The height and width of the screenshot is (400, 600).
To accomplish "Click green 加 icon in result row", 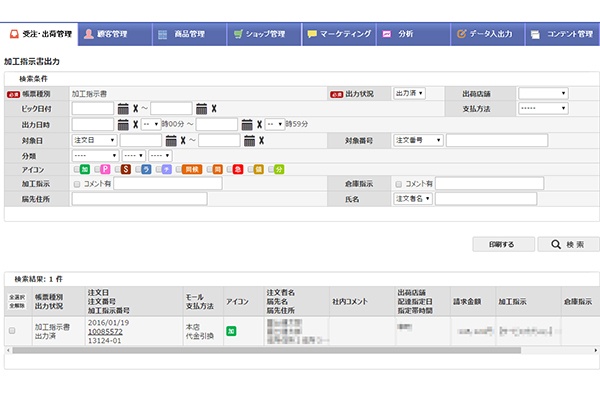I will (231, 328).
